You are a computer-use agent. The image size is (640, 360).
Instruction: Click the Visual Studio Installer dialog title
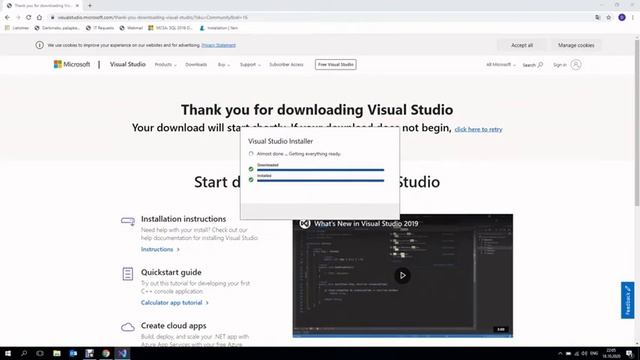click(x=280, y=141)
